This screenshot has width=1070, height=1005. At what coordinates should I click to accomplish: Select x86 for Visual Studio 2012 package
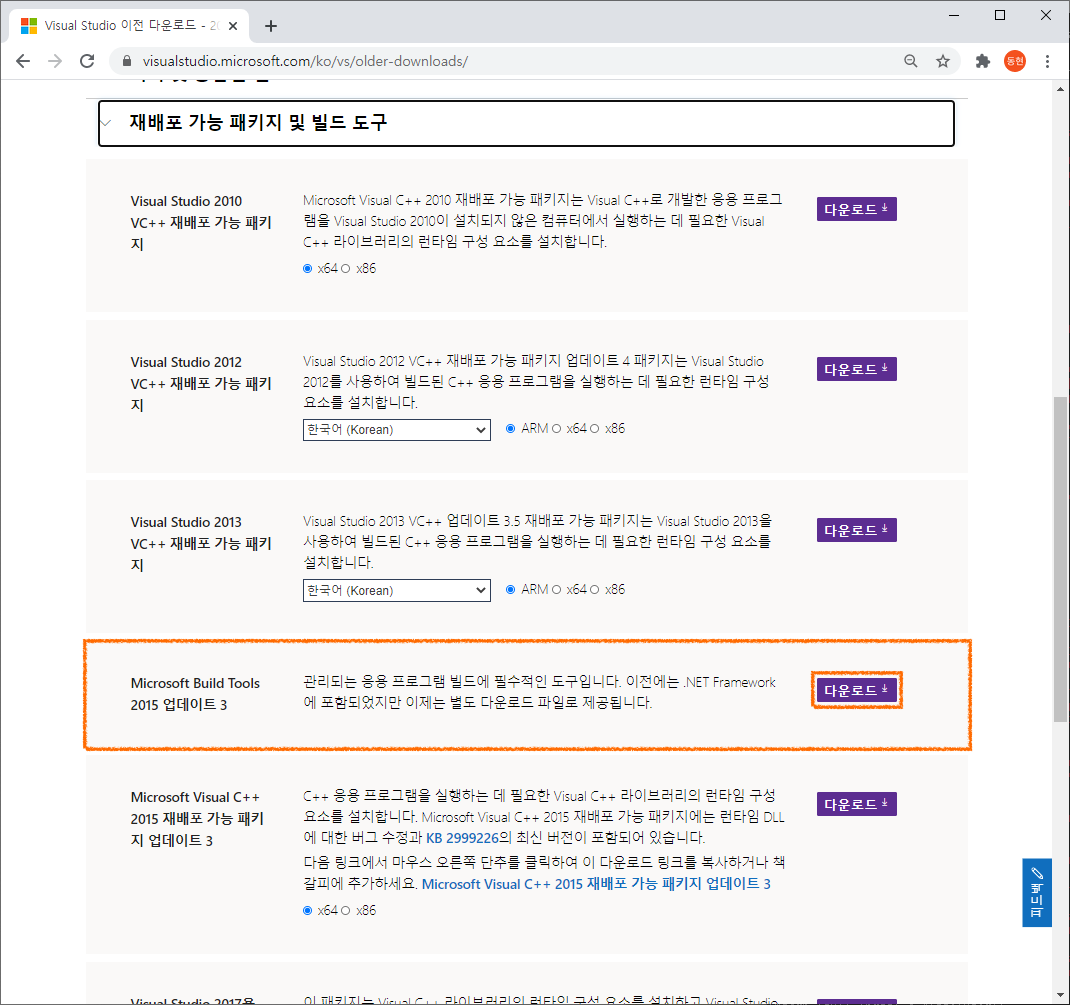(594, 428)
